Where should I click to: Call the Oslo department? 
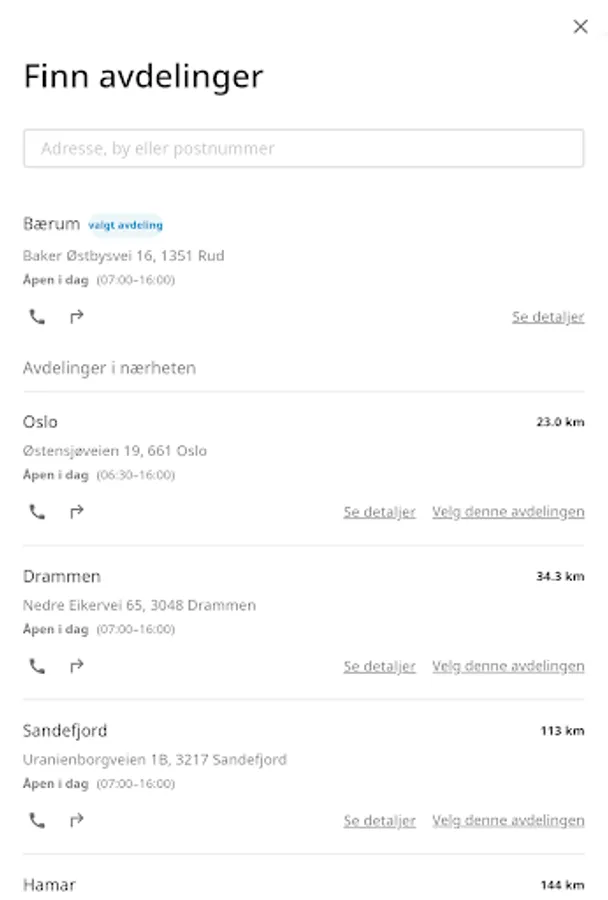pos(37,512)
